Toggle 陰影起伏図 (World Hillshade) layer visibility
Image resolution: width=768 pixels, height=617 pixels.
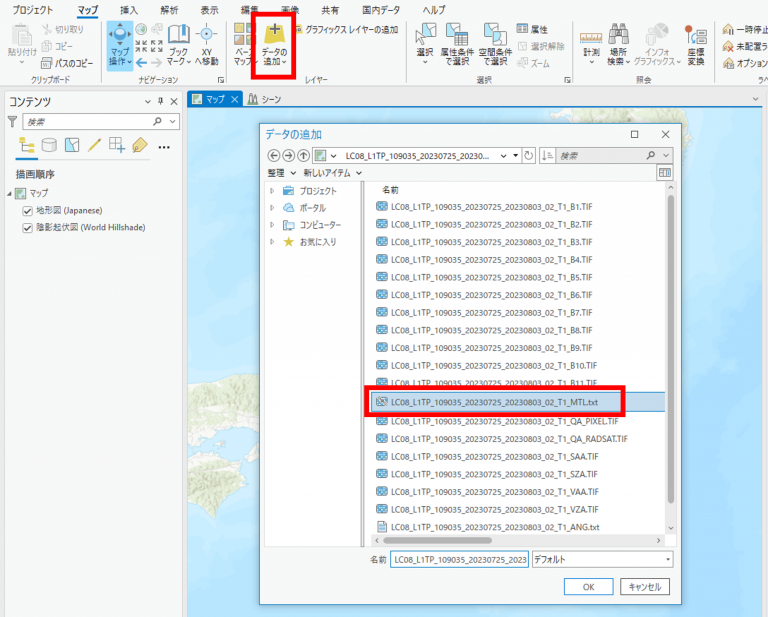(x=27, y=228)
